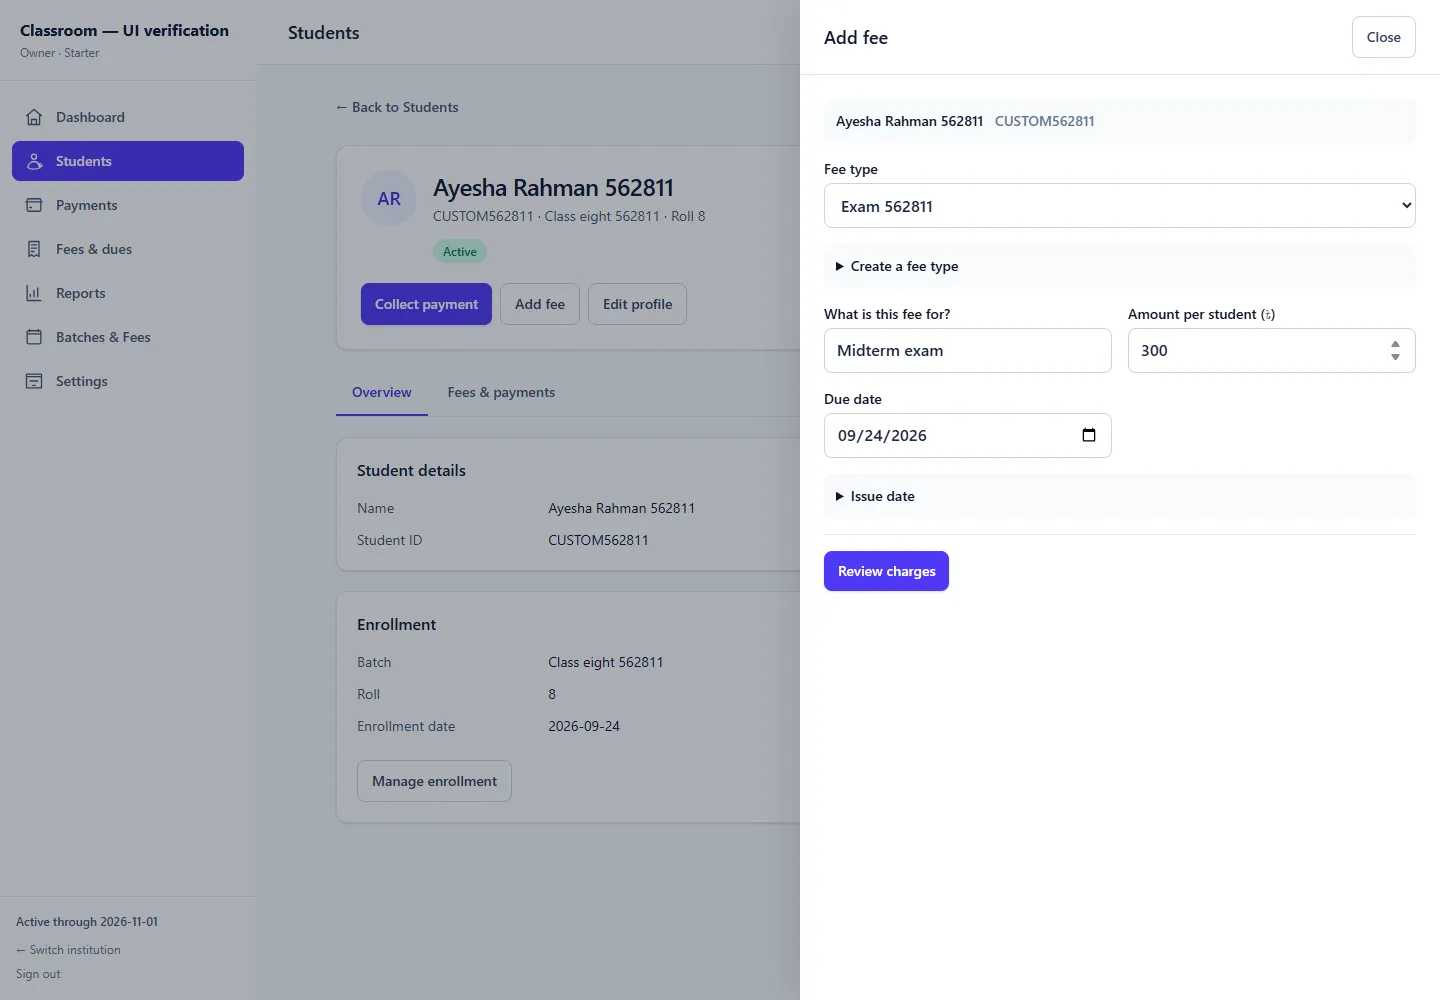
Task: Click the CUSTOM562811 ID in Add fee panel
Action: point(1044,121)
